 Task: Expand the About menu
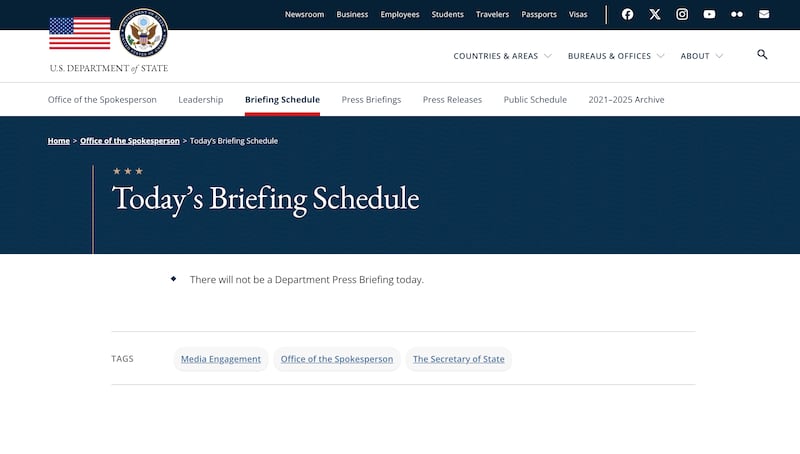(x=702, y=56)
